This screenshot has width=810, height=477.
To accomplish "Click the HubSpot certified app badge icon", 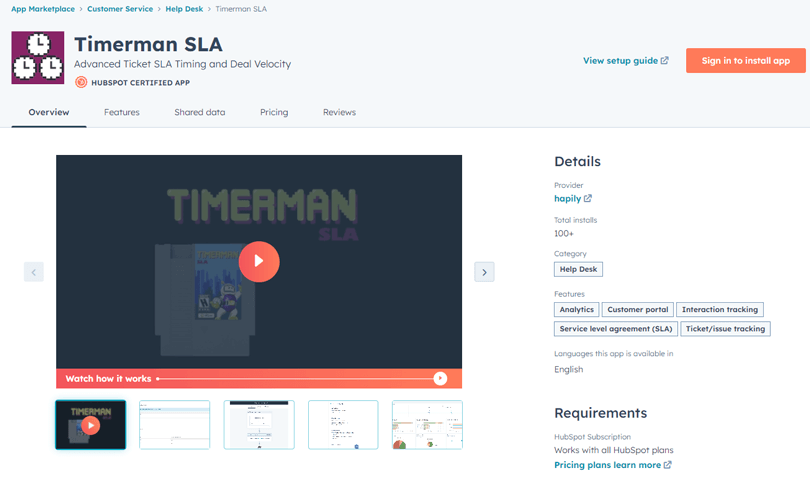I will click(81, 82).
